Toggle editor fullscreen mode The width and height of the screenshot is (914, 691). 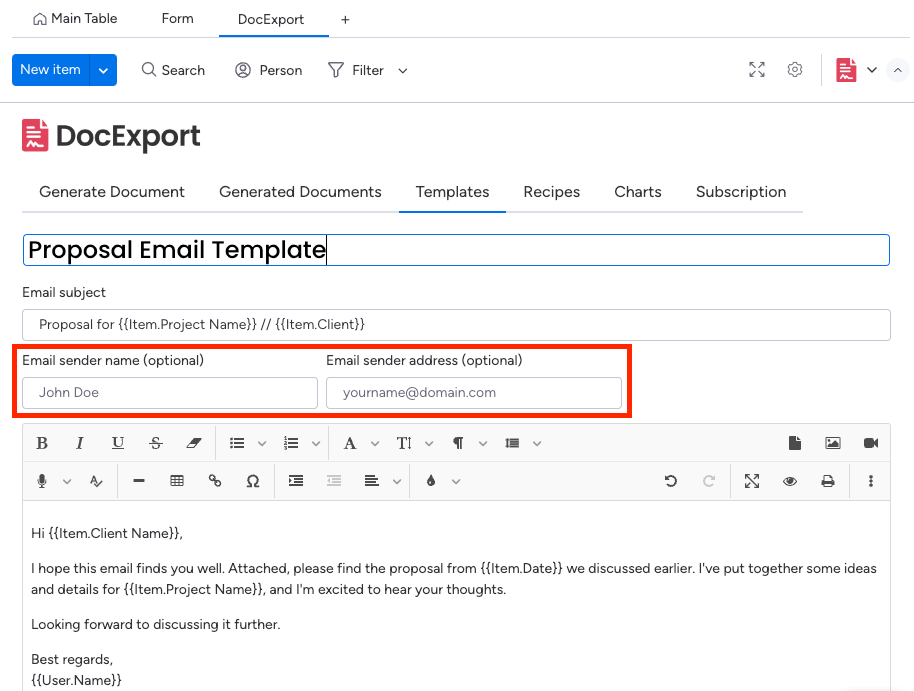point(752,481)
